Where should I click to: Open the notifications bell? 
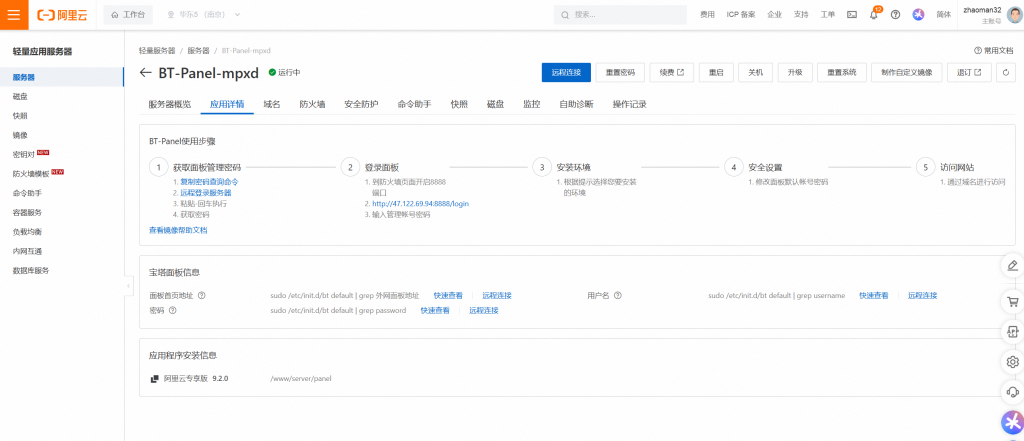(x=874, y=14)
